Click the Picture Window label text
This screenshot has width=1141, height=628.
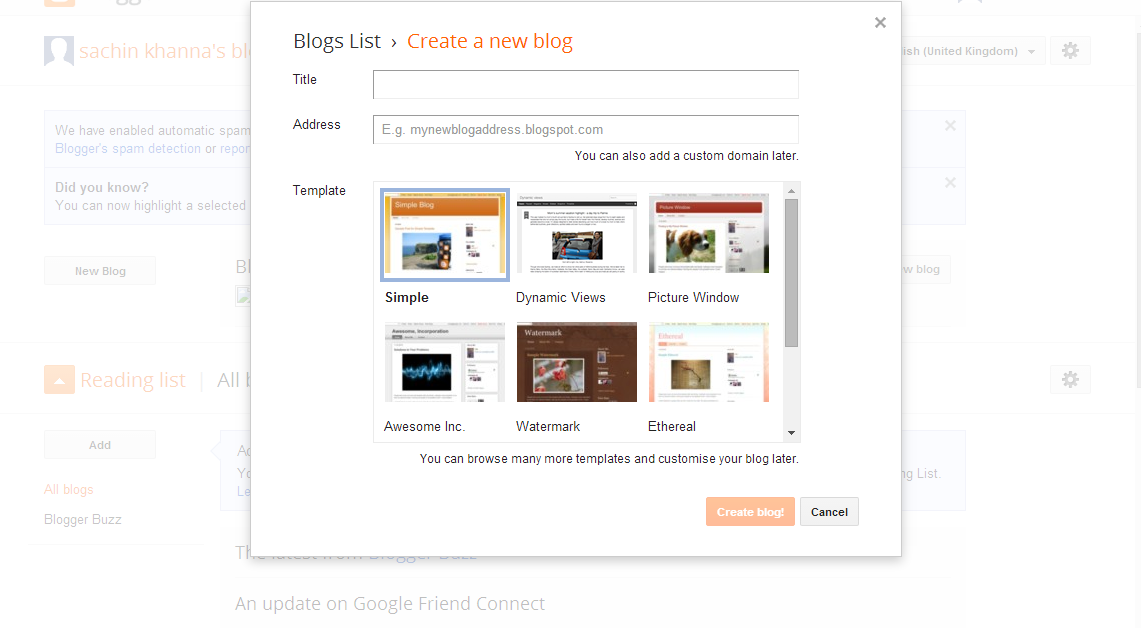(x=693, y=298)
